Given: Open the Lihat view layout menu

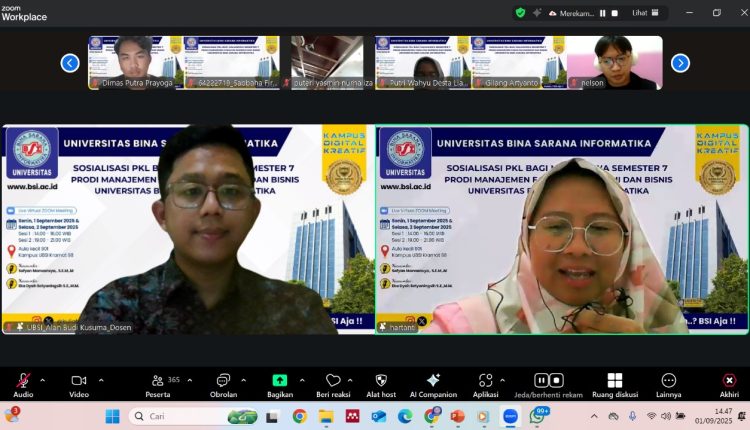Looking at the screenshot, I should [645, 13].
